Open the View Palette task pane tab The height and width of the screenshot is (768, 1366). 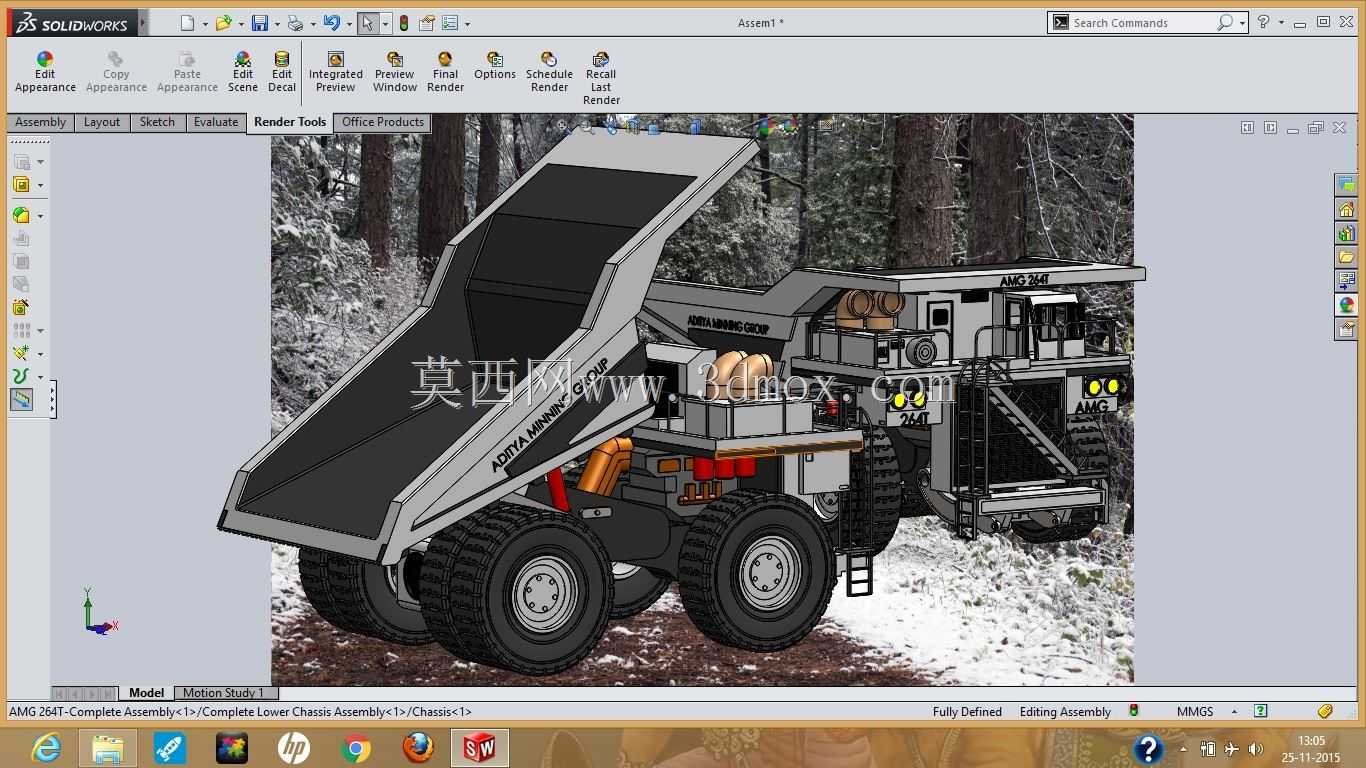(1346, 281)
